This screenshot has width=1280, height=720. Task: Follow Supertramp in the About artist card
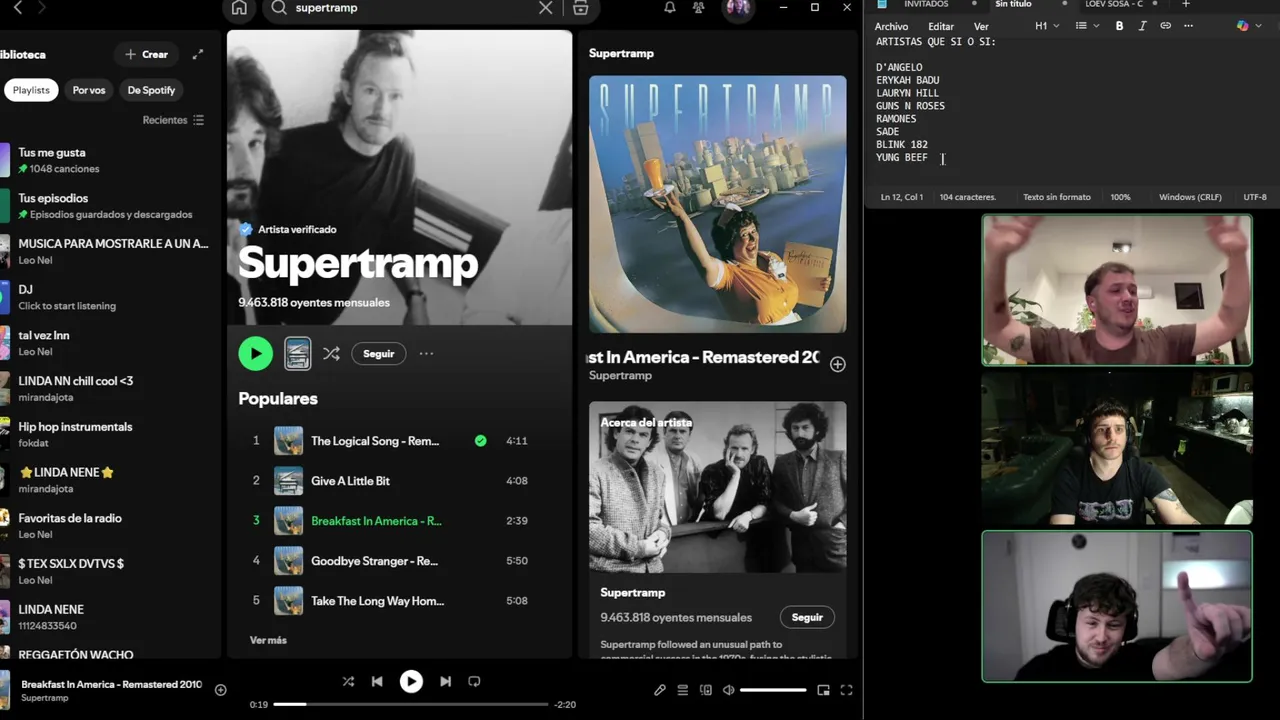tap(807, 617)
